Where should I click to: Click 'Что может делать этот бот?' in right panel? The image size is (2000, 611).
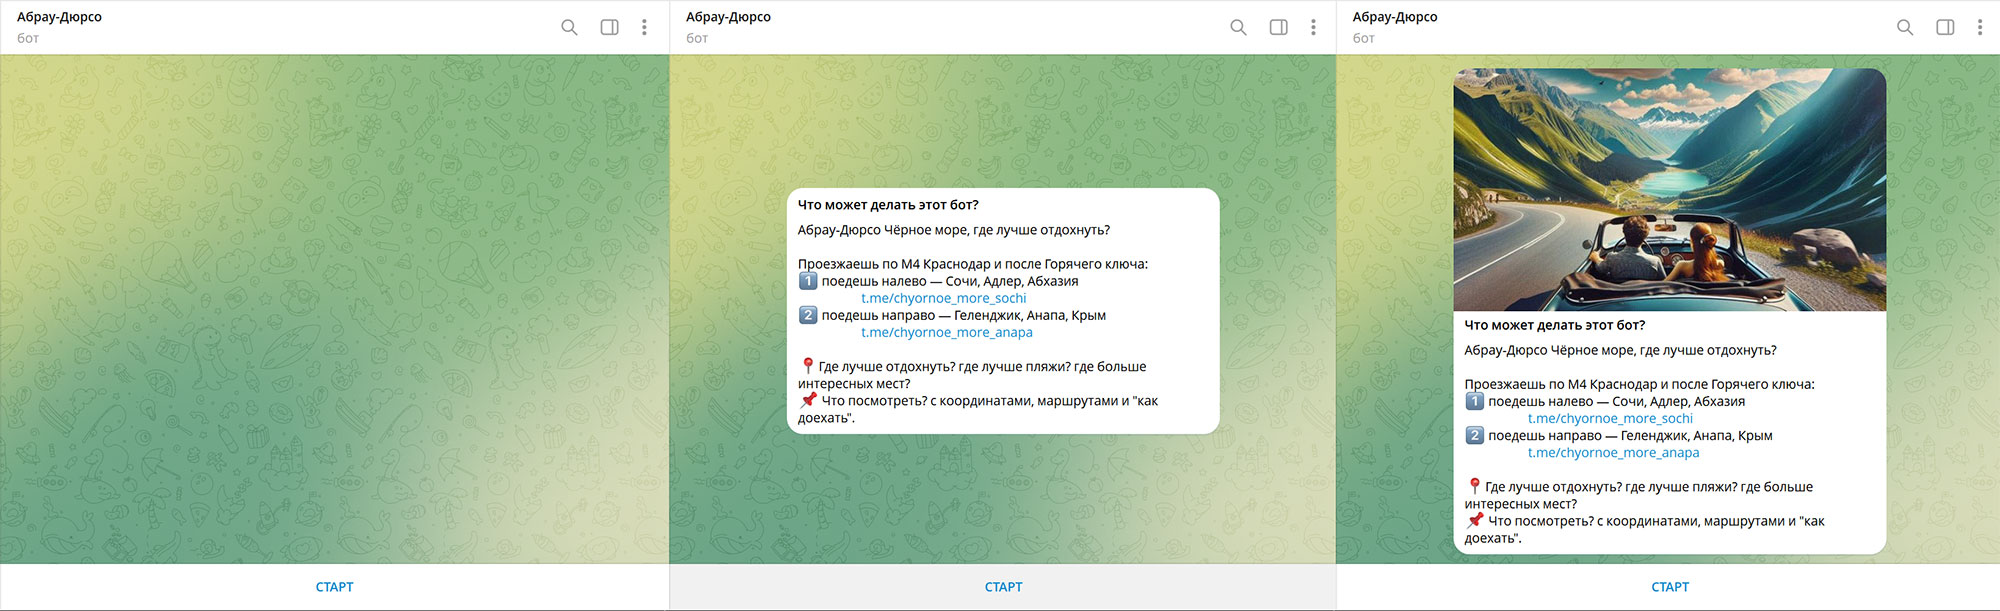pyautogui.click(x=1555, y=325)
